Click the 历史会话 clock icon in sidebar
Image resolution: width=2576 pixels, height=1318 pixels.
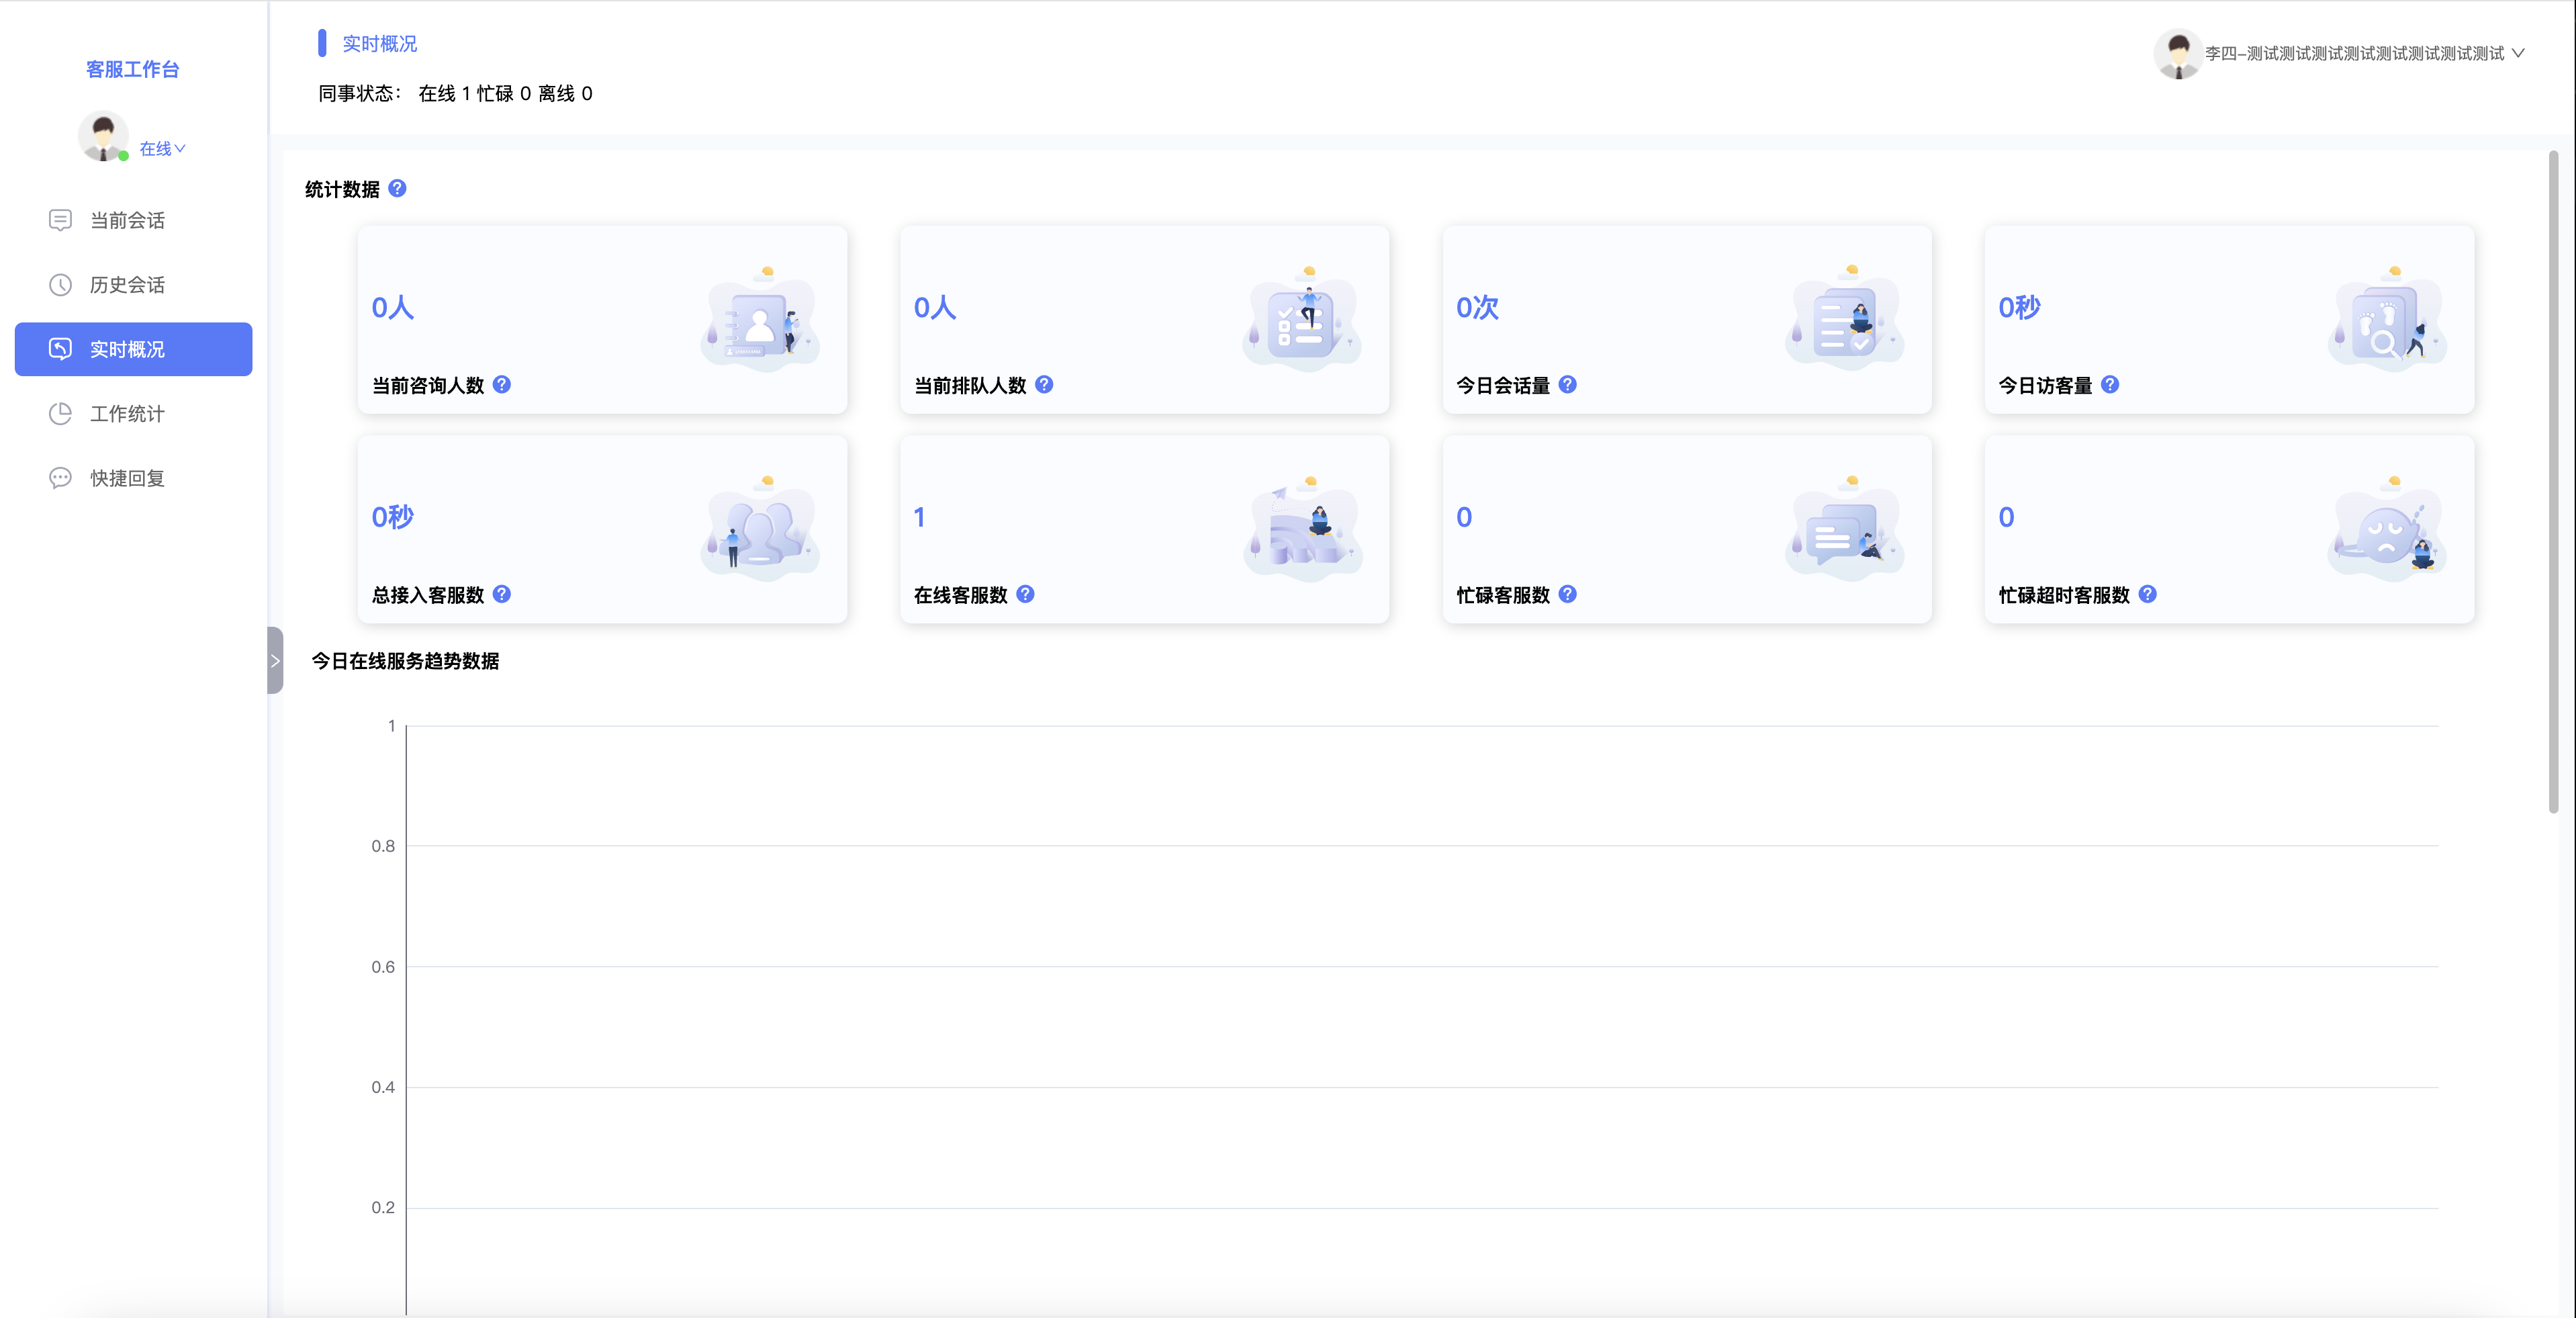[60, 285]
